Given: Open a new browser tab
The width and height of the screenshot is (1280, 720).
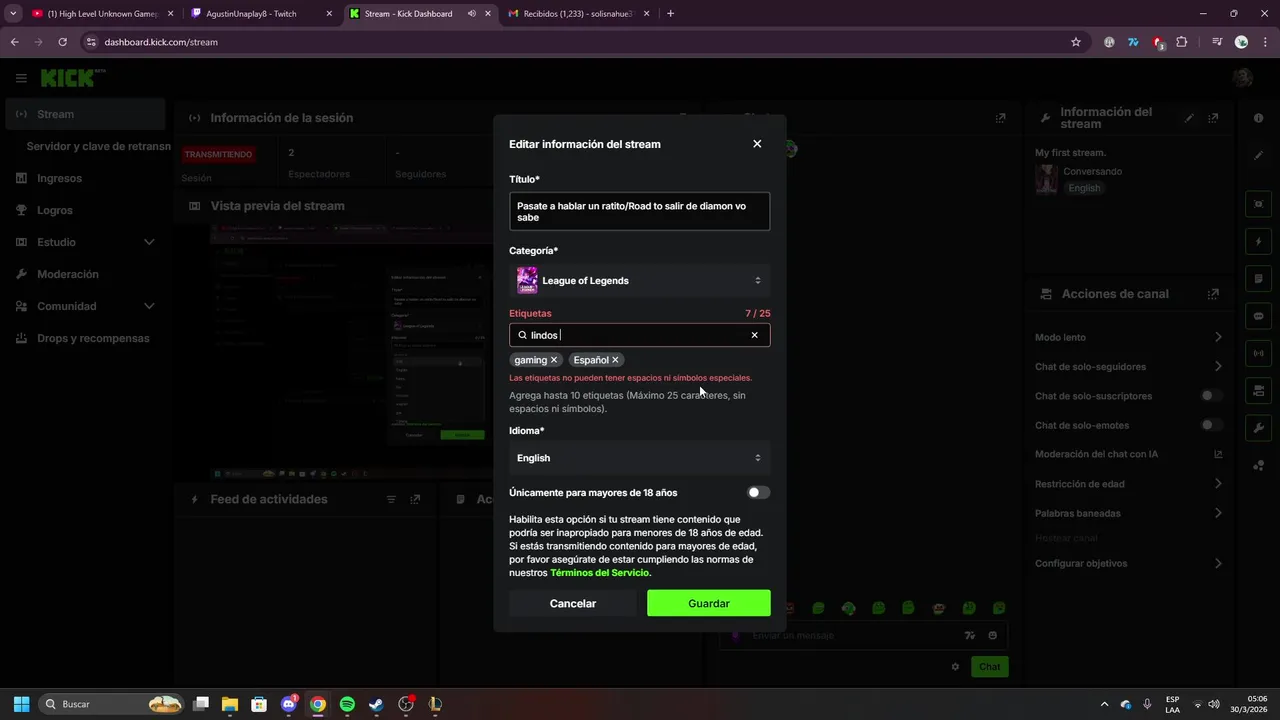Looking at the screenshot, I should tap(670, 14).
